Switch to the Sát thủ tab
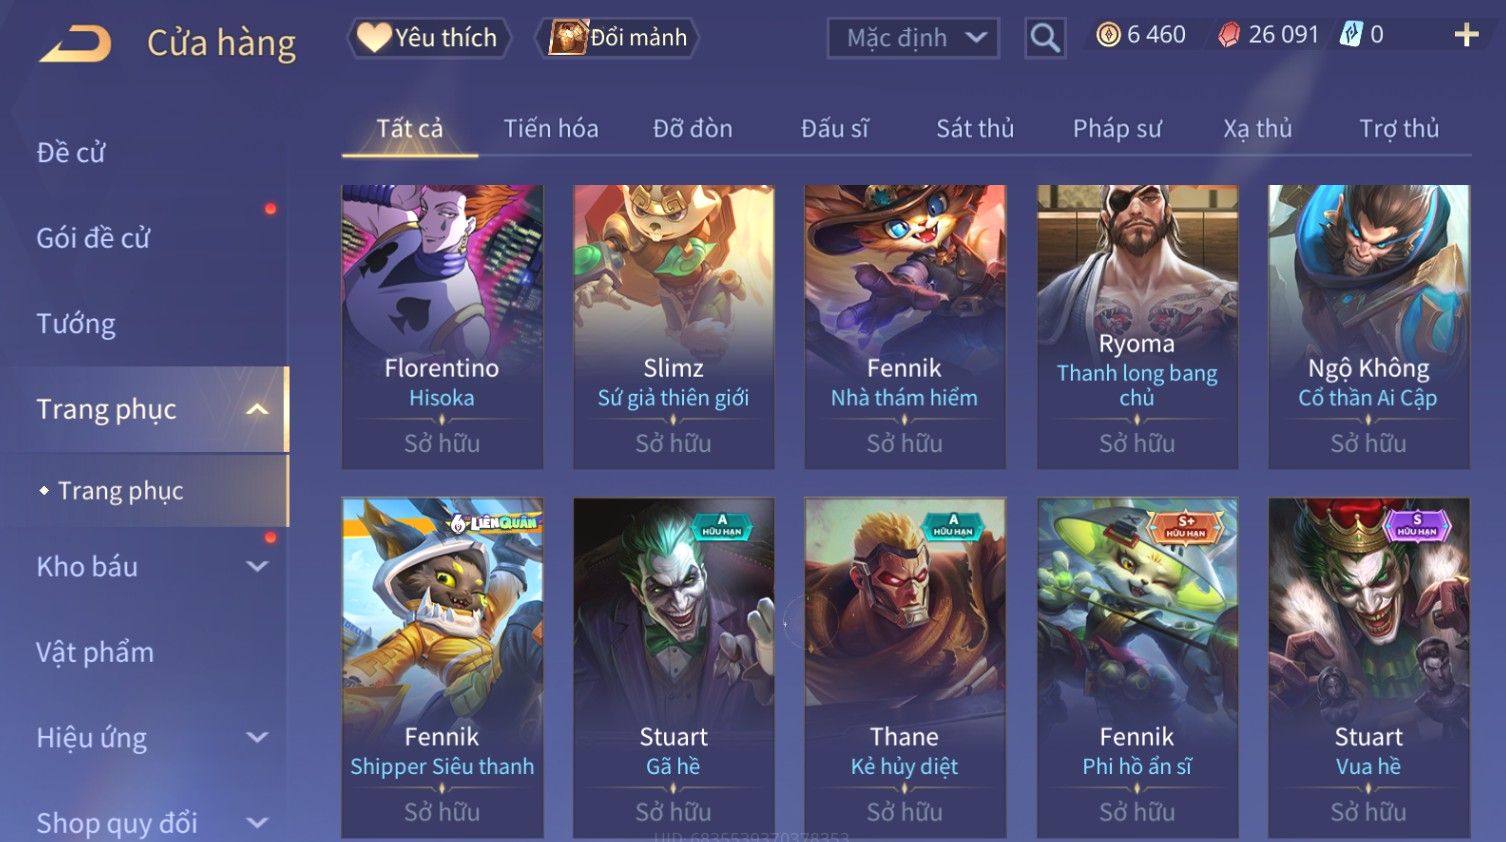The width and height of the screenshot is (1506, 842). coord(975,129)
